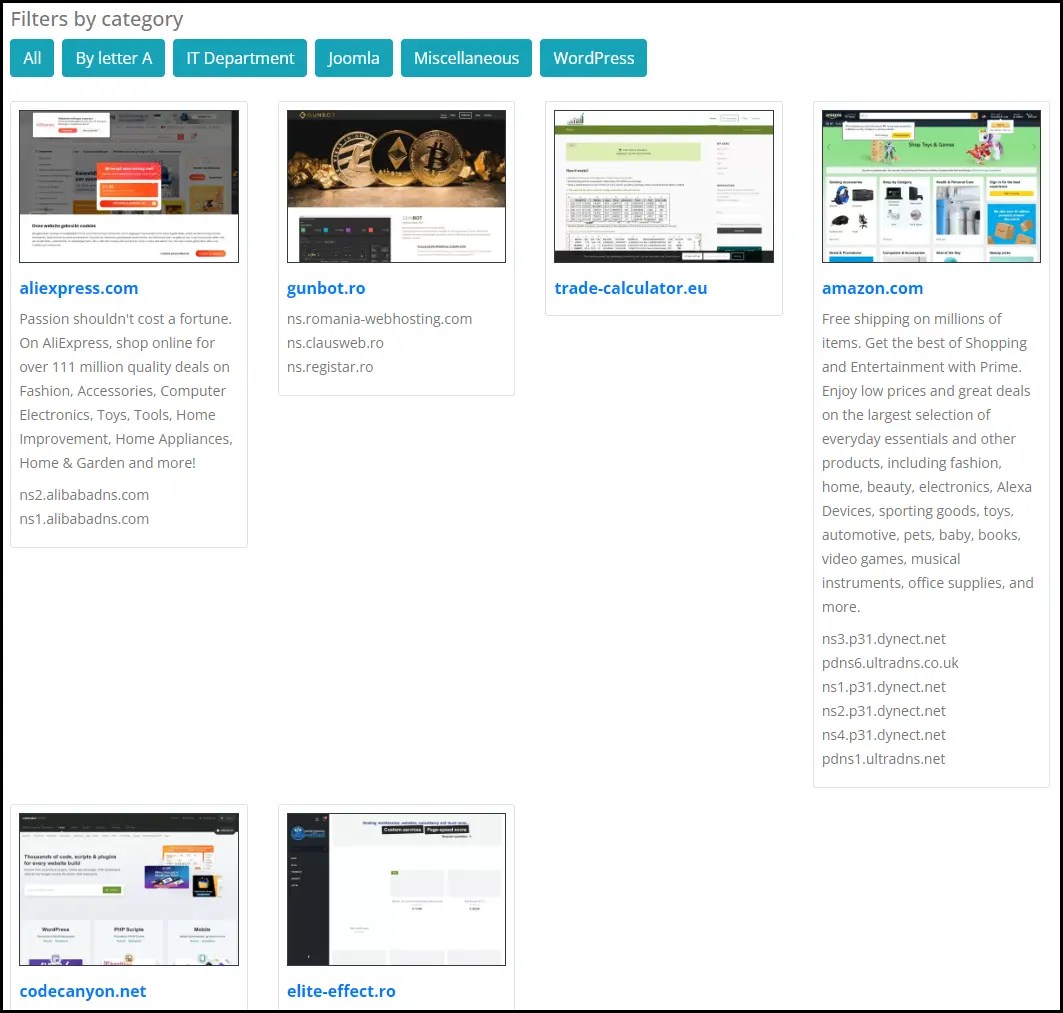
Task: Filter by Miscellaneous category
Action: point(466,58)
